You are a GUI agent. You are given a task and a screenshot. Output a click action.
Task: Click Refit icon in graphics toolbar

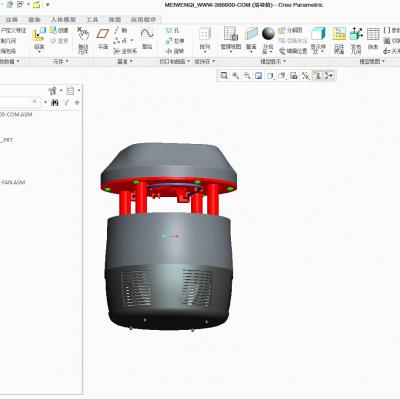[224, 76]
